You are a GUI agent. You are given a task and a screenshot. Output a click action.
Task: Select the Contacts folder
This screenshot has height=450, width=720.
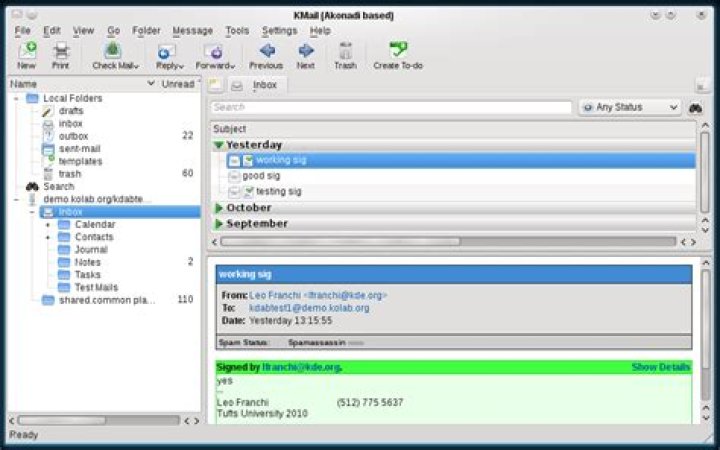(94, 237)
